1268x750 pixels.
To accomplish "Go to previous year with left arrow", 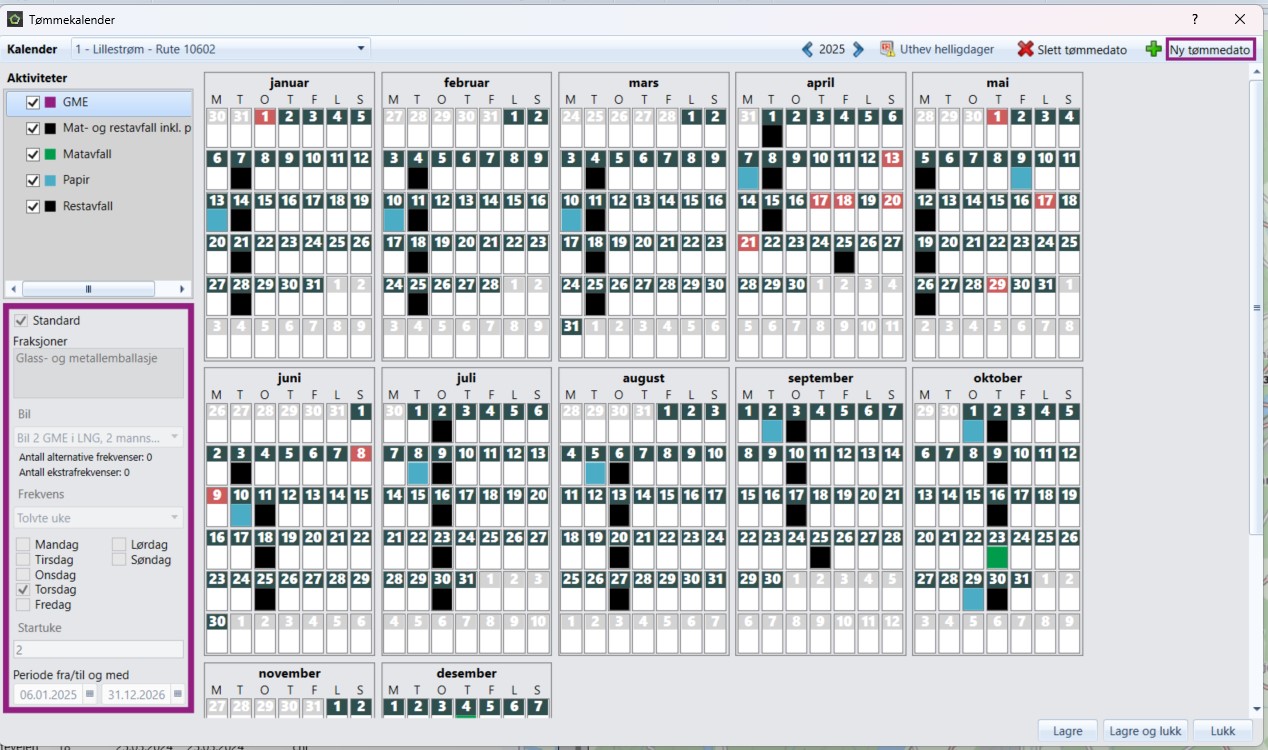I will 807,49.
